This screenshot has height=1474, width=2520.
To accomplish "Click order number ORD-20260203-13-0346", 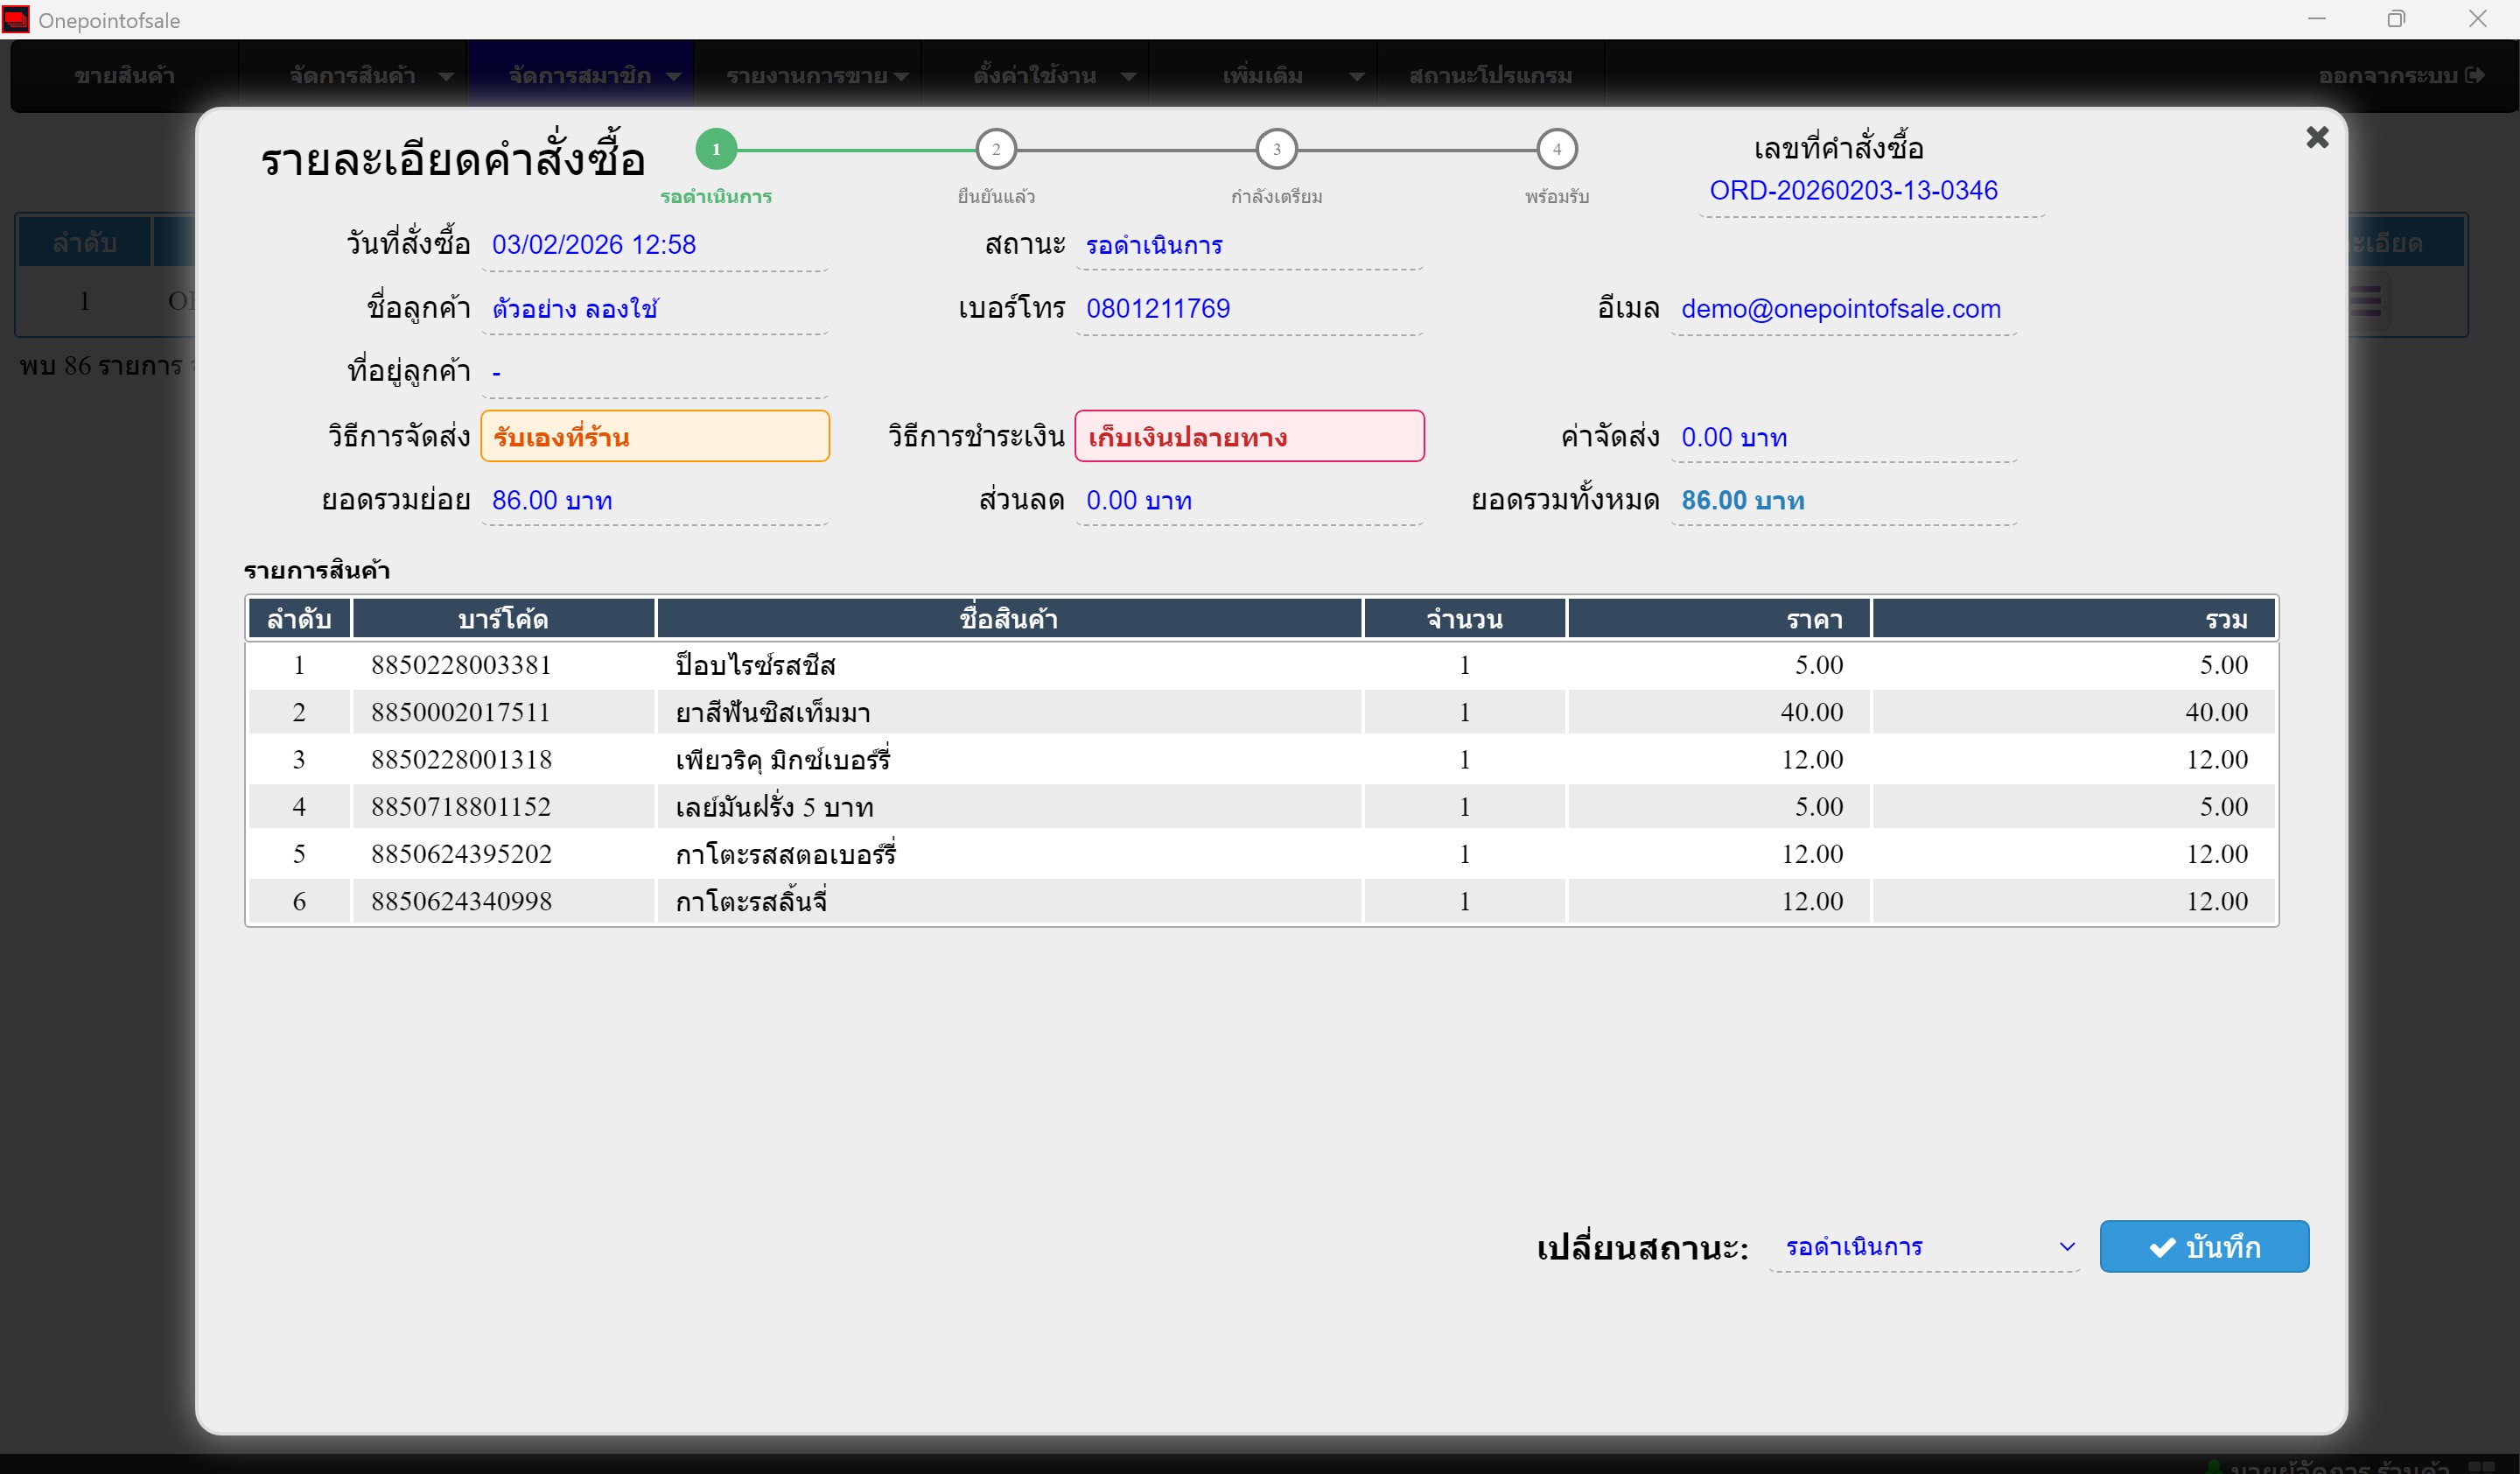I will [x=1852, y=190].
